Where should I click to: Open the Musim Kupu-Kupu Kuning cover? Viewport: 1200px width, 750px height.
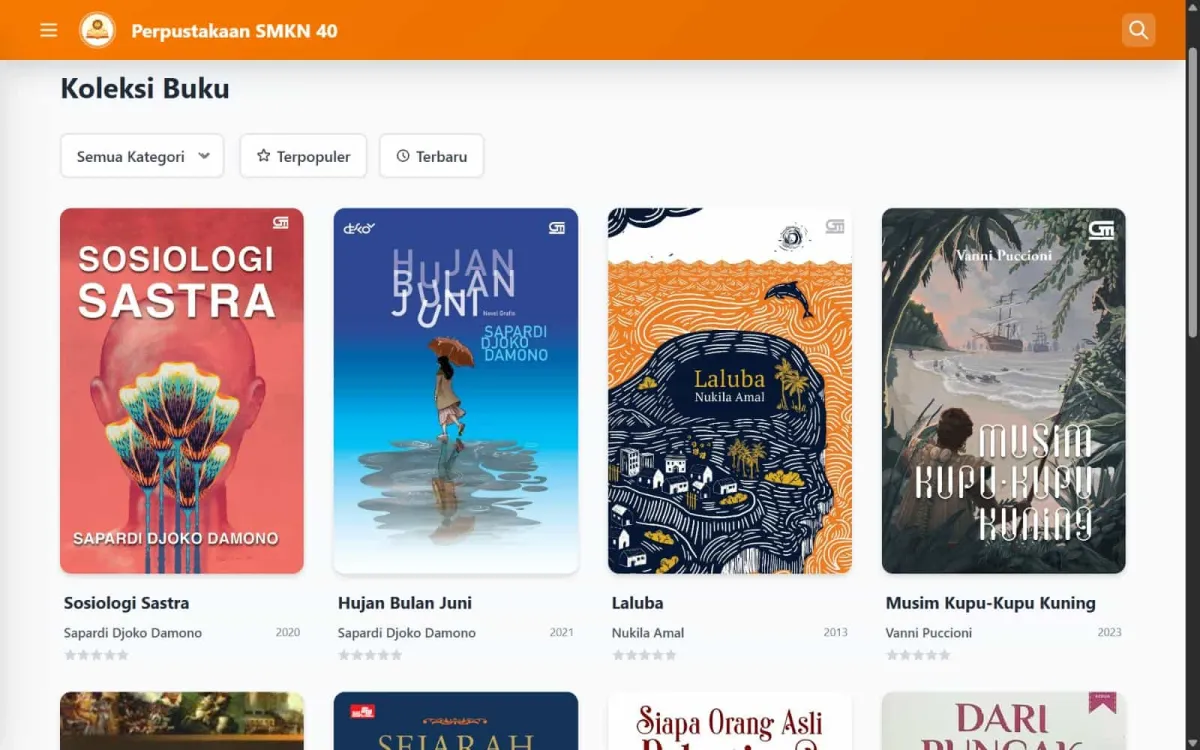tap(1004, 391)
